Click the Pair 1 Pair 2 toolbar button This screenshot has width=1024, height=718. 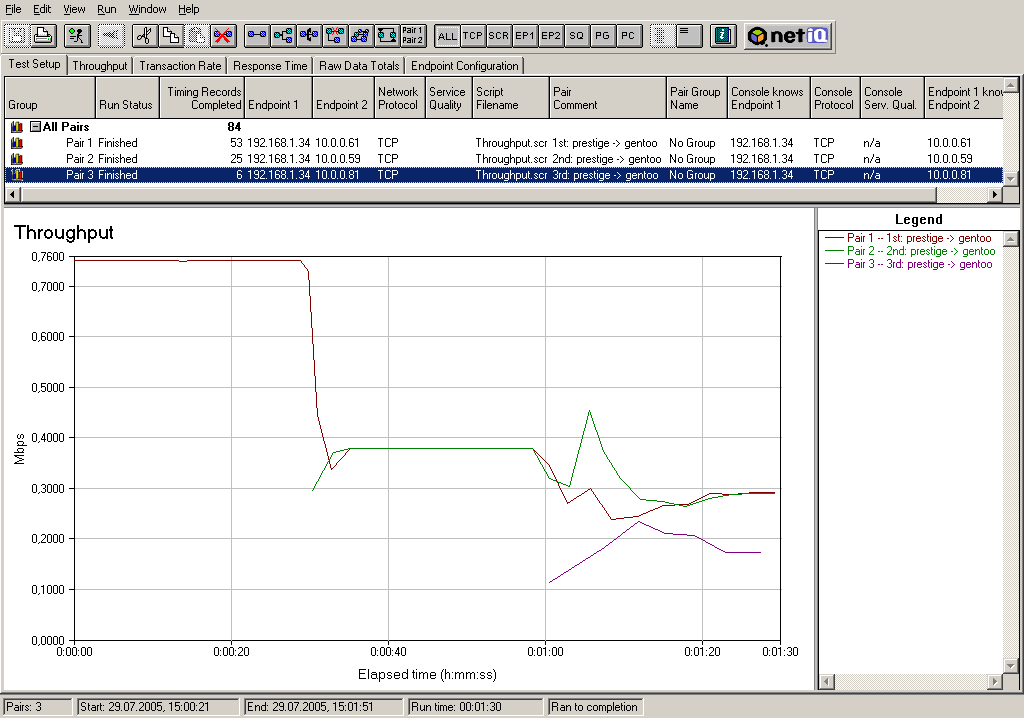413,35
